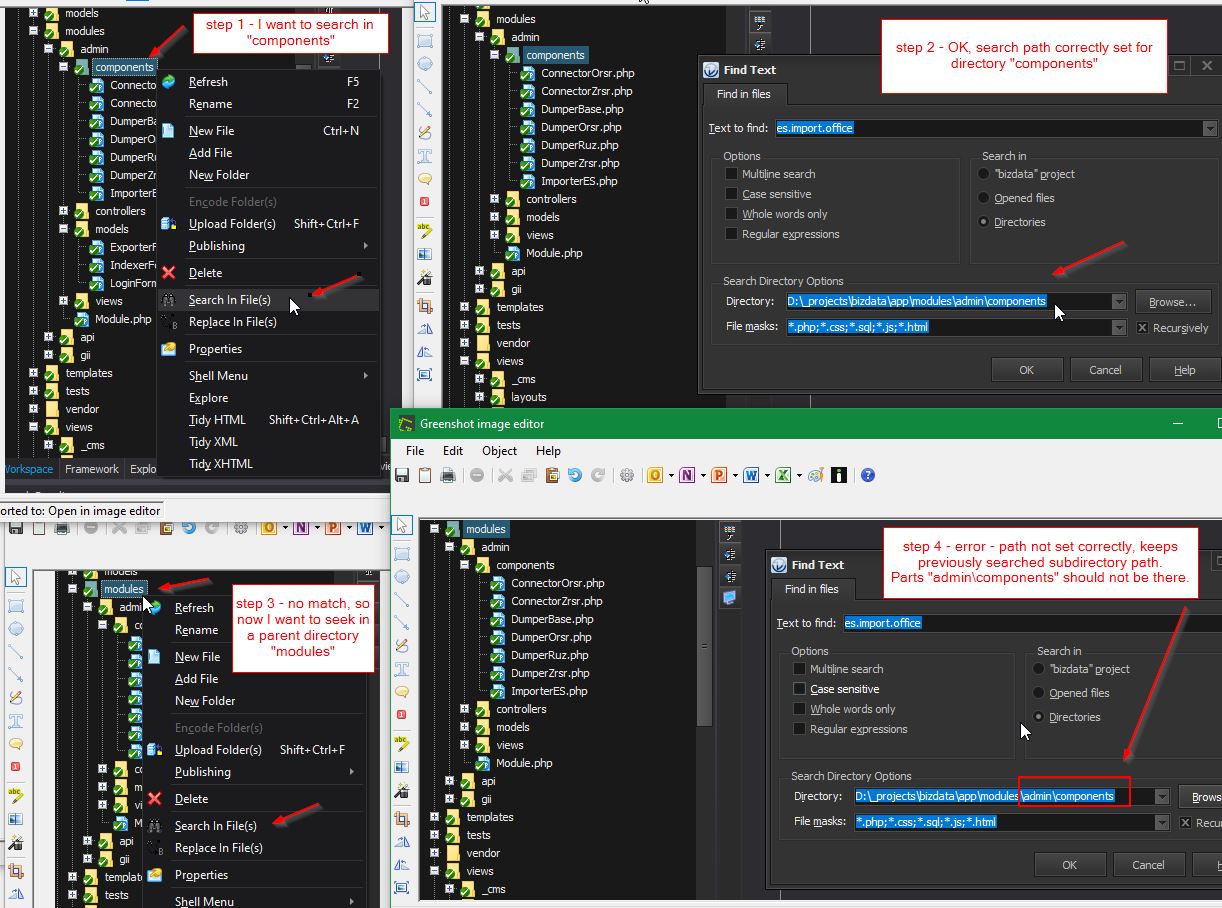Click the Help button in upper Find Text dialog
The width and height of the screenshot is (1222, 908).
tap(1185, 370)
